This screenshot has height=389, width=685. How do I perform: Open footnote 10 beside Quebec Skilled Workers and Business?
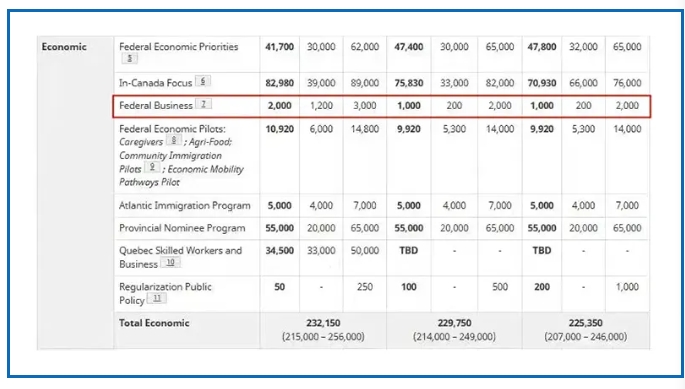170,262
